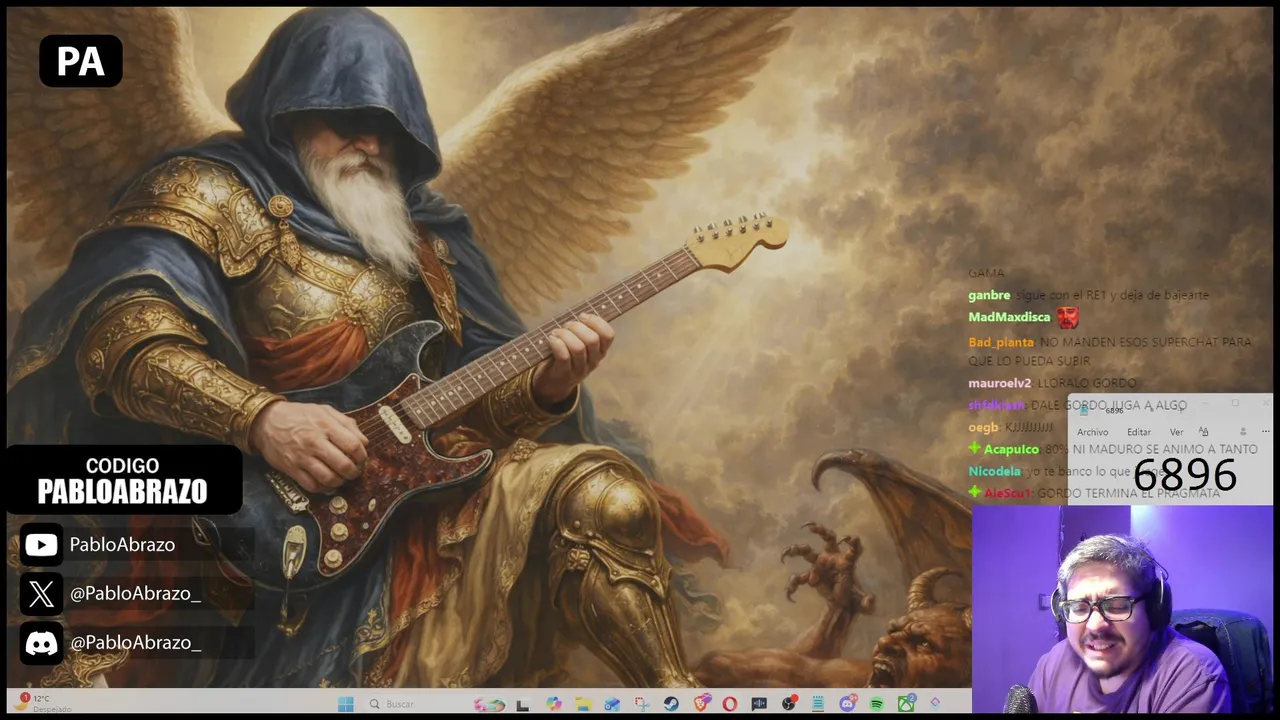Click the Discord logo in overlay

coord(41,643)
